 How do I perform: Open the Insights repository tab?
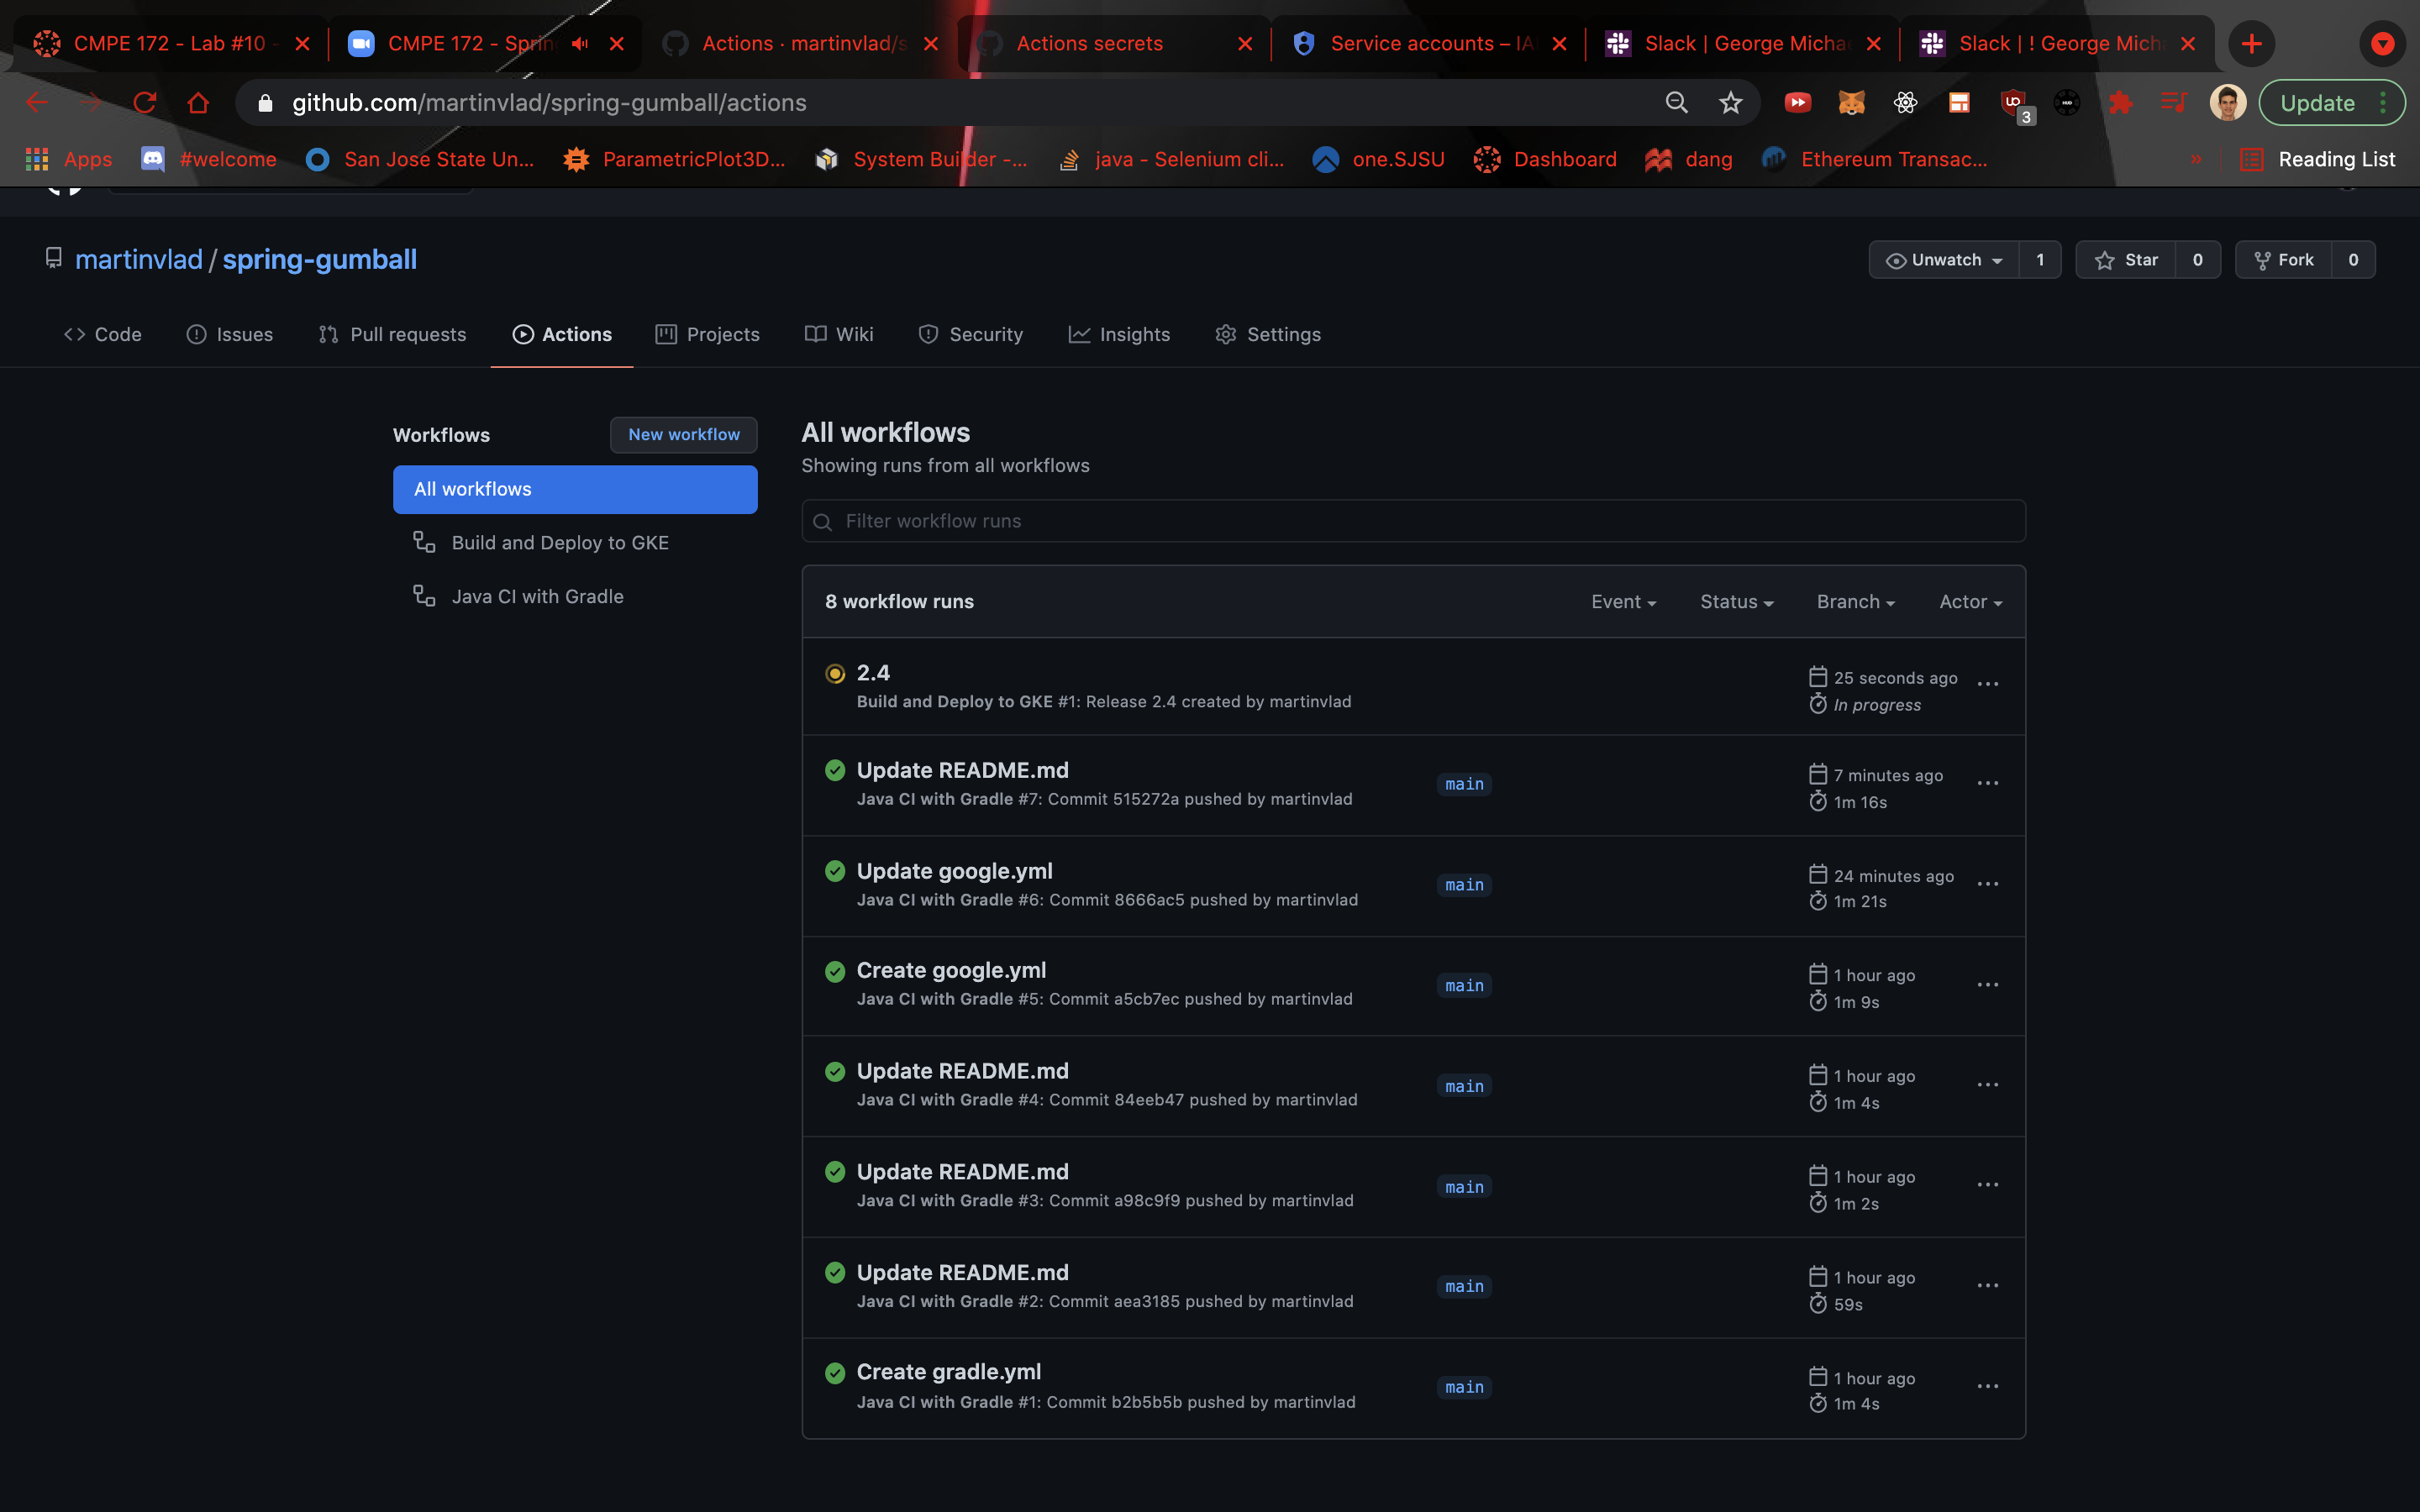click(x=1119, y=334)
